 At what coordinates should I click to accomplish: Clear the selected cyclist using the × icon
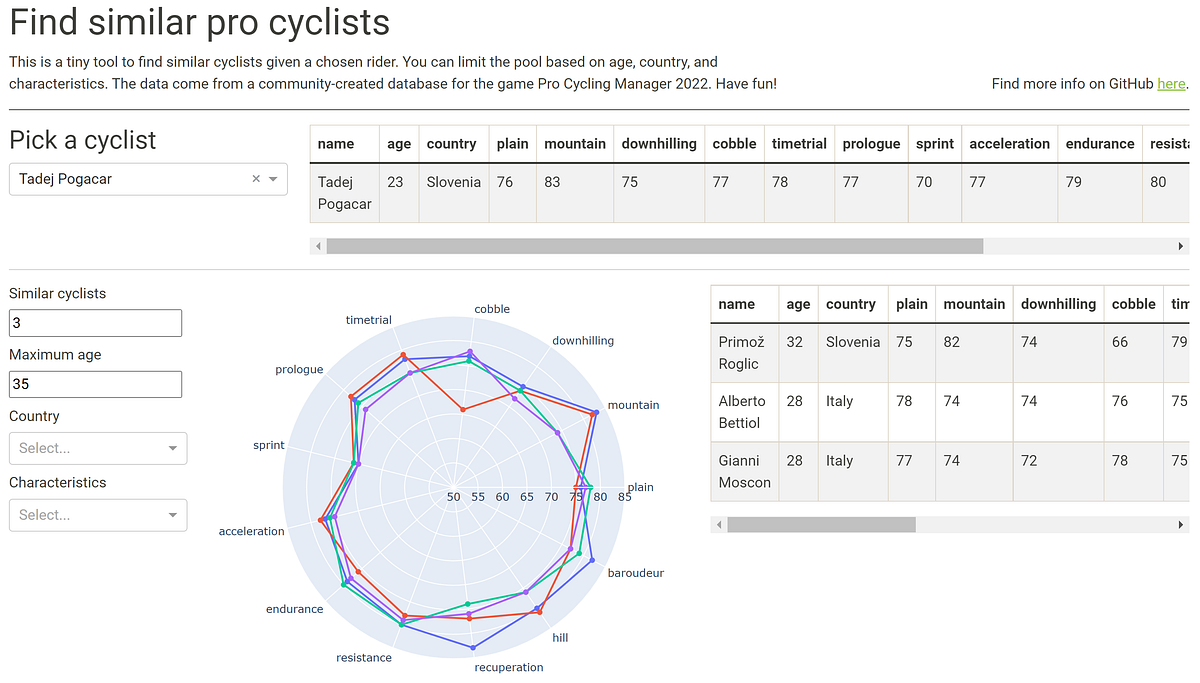pos(255,179)
